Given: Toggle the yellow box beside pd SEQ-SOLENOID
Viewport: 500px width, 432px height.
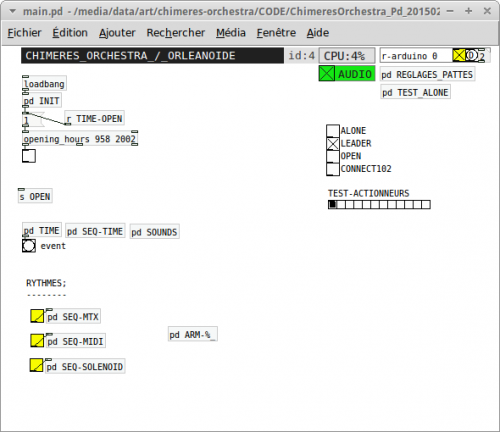Looking at the screenshot, I should click(37, 365).
